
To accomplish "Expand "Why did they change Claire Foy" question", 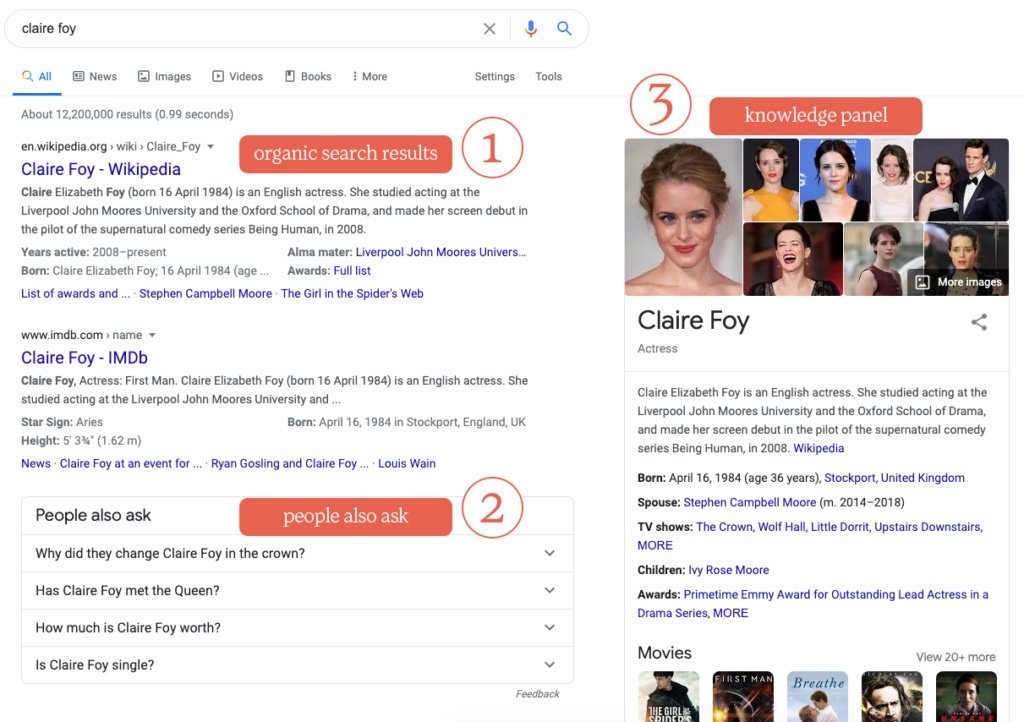I will 549,553.
